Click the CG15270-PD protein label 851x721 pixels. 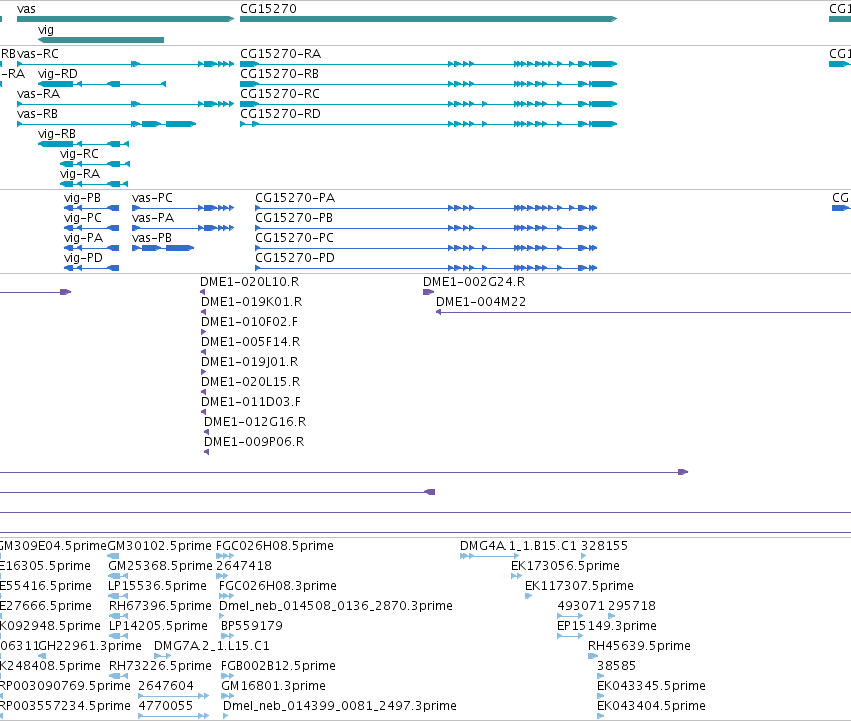[x=295, y=258]
